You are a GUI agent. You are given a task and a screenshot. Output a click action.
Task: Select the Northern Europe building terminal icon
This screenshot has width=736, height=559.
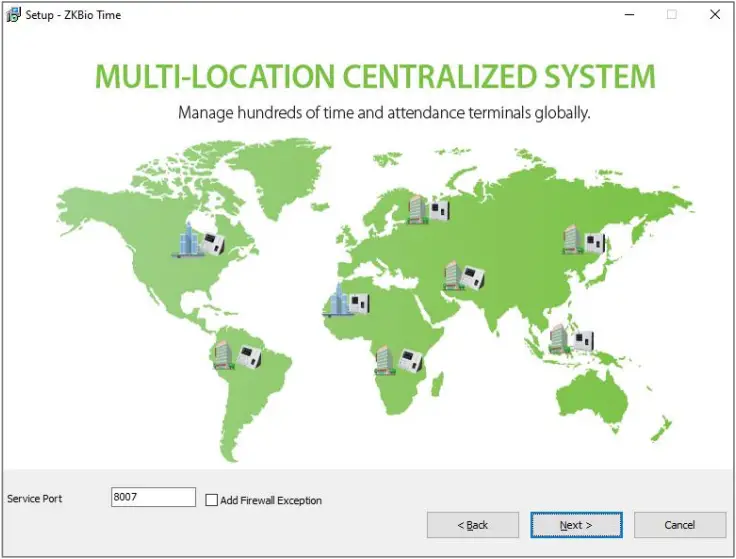tap(429, 209)
